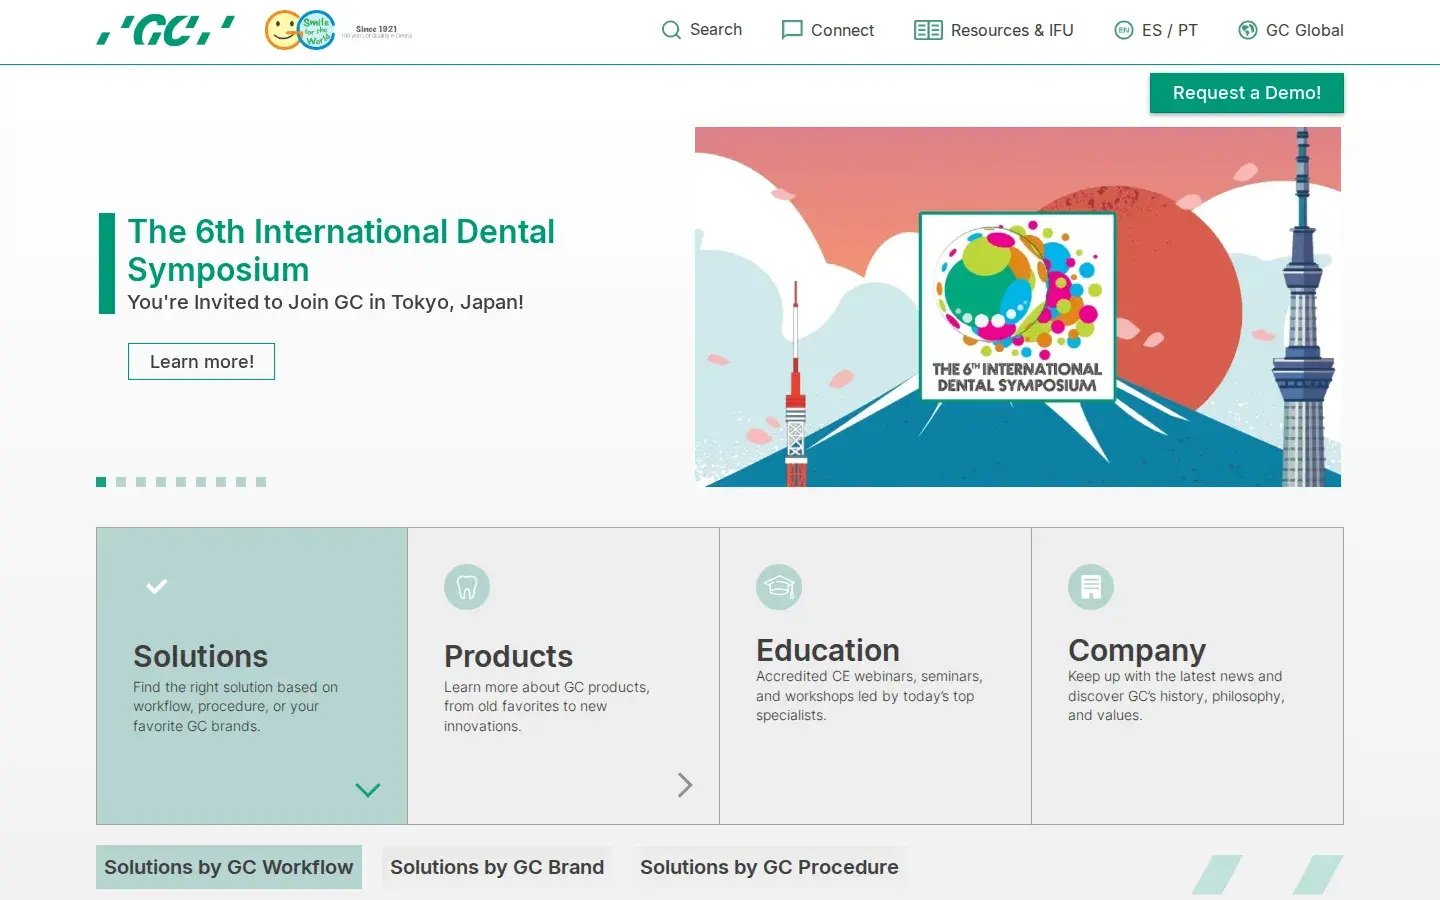
Task: Select the third carousel slide indicator
Action: [141, 482]
